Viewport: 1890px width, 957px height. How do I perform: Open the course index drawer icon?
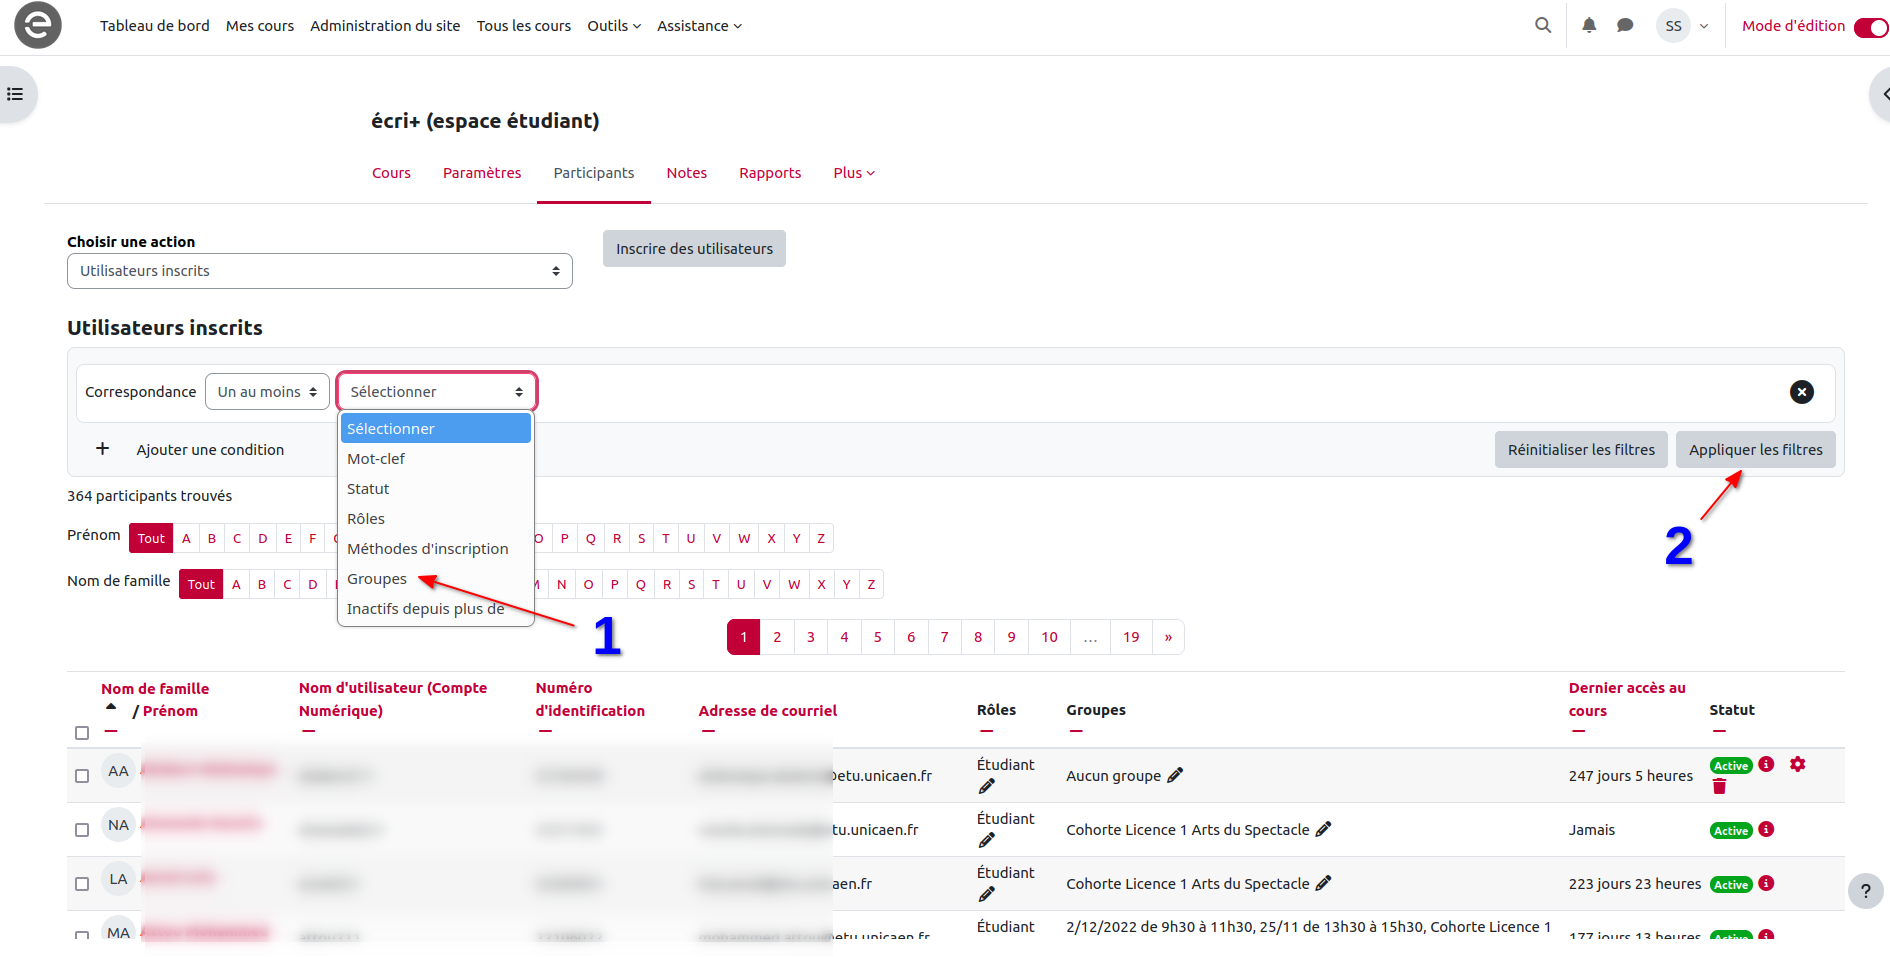pos(15,94)
